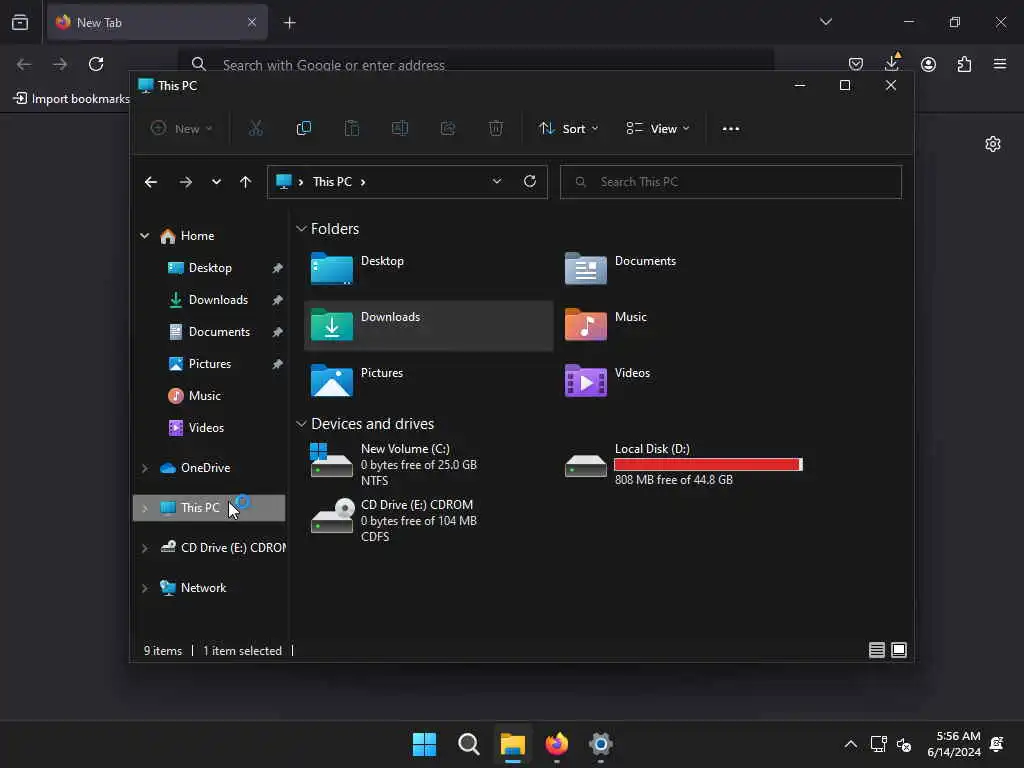1024x768 pixels.
Task: Collapse the Devices and drives group
Action: [x=301, y=424]
